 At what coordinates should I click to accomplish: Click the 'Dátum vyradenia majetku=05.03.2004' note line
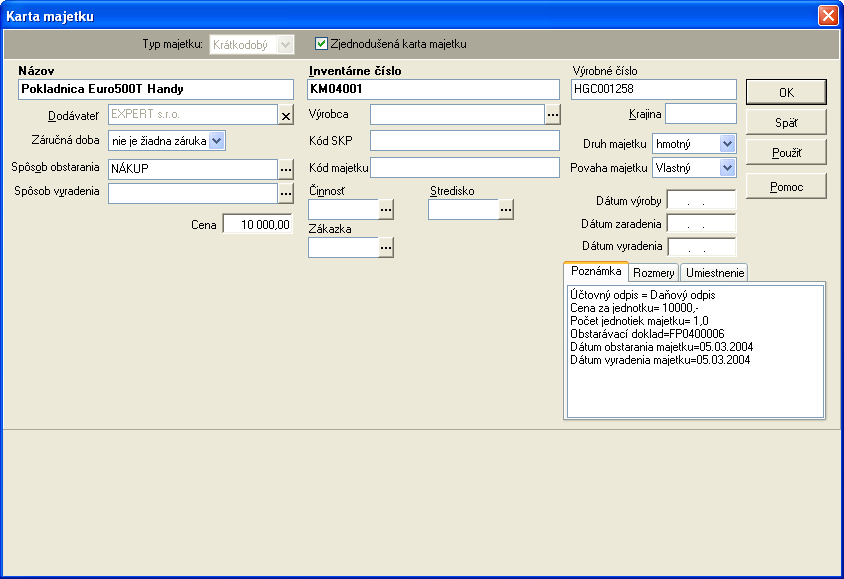[660, 359]
